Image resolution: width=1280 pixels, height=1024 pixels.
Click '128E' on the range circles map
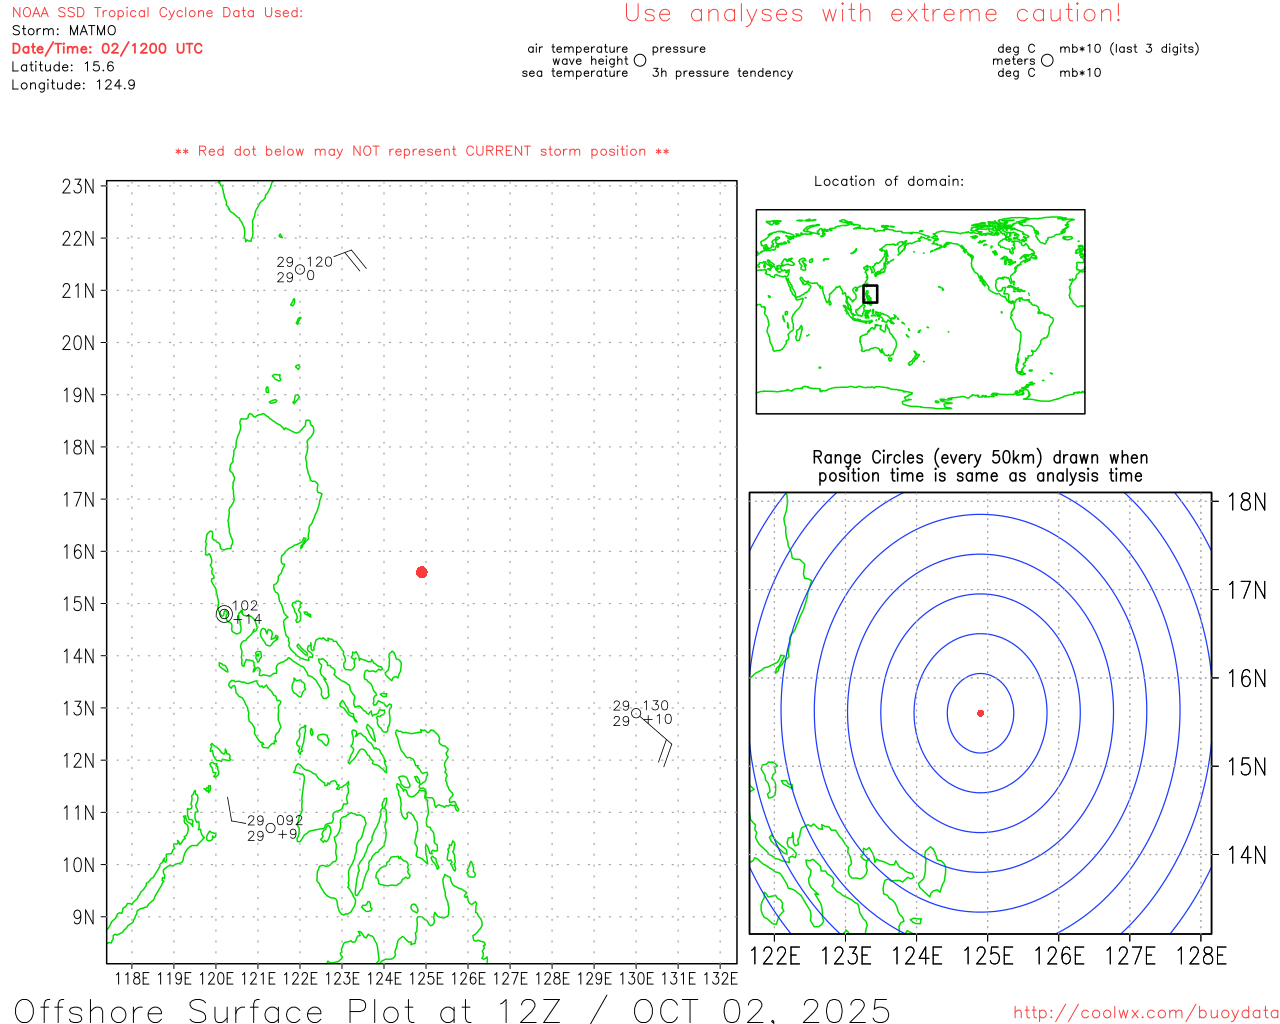(1201, 956)
